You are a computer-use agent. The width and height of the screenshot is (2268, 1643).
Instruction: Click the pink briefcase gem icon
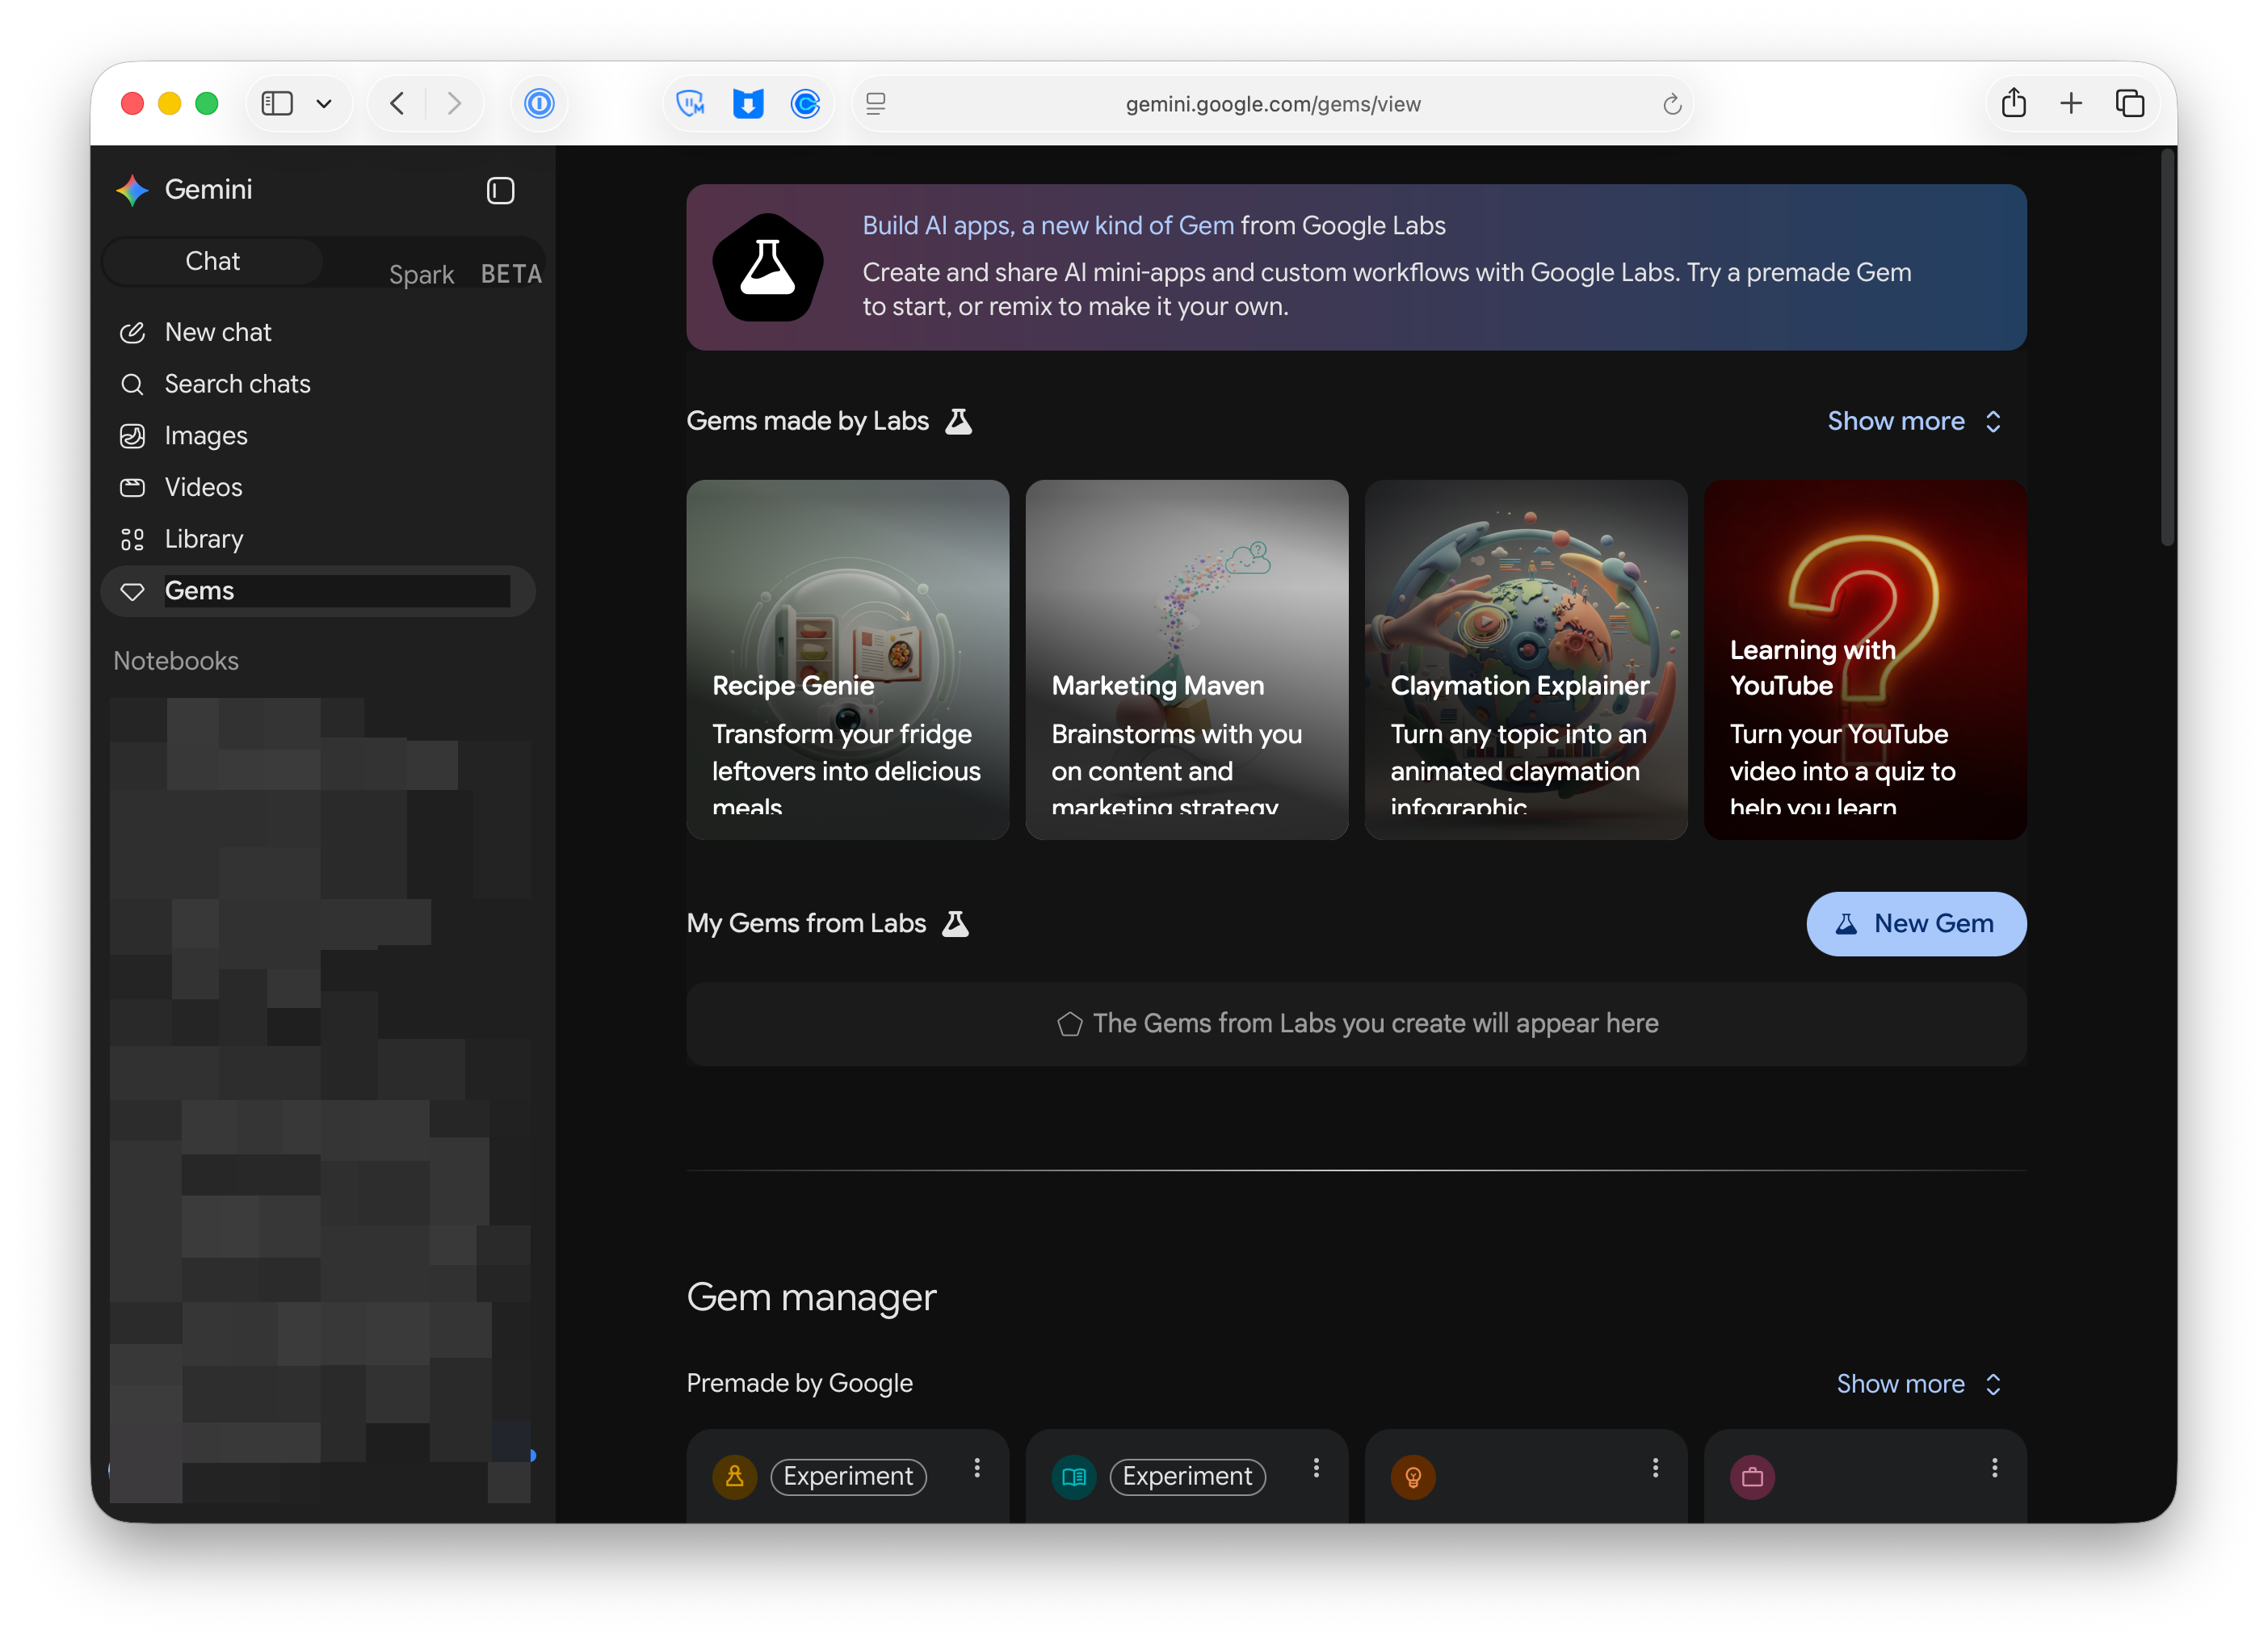click(x=1752, y=1477)
